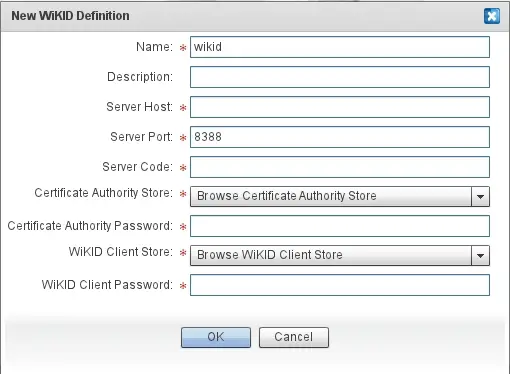This screenshot has width=510, height=374.
Task: Confirm the definition with the OK button
Action: pyautogui.click(x=216, y=337)
